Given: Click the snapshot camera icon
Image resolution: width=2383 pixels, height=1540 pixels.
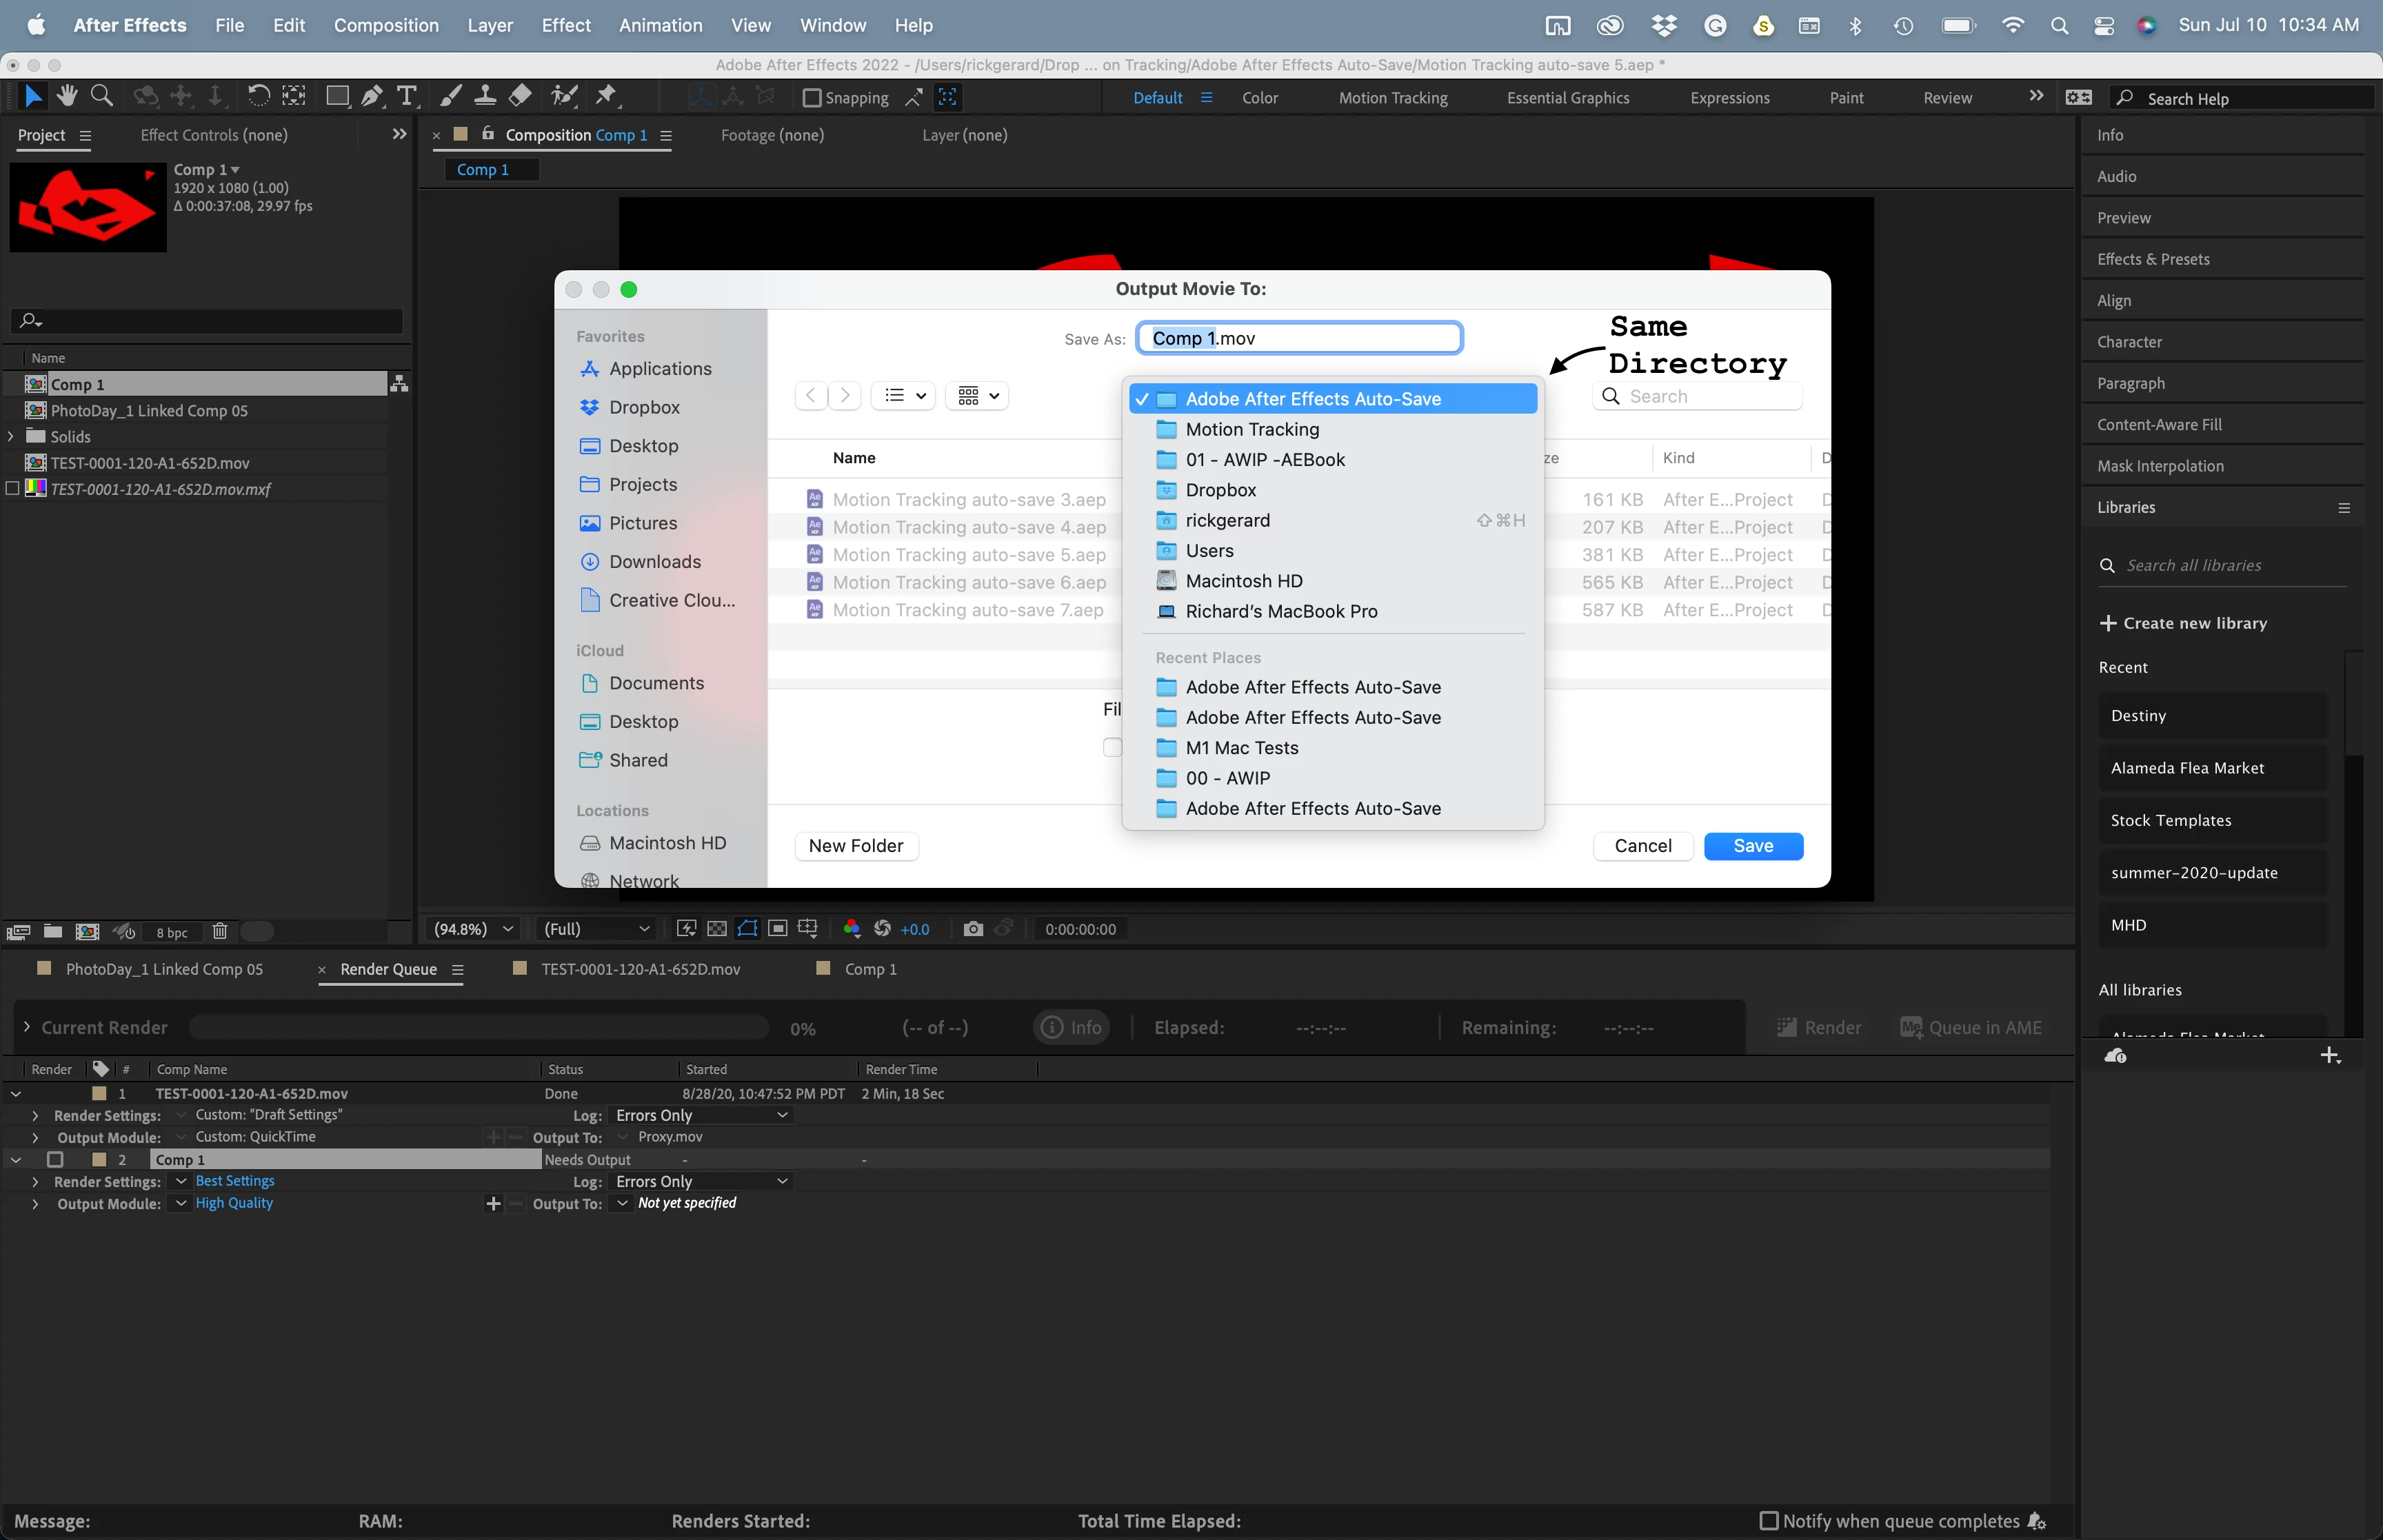Looking at the screenshot, I should click(x=972, y=929).
